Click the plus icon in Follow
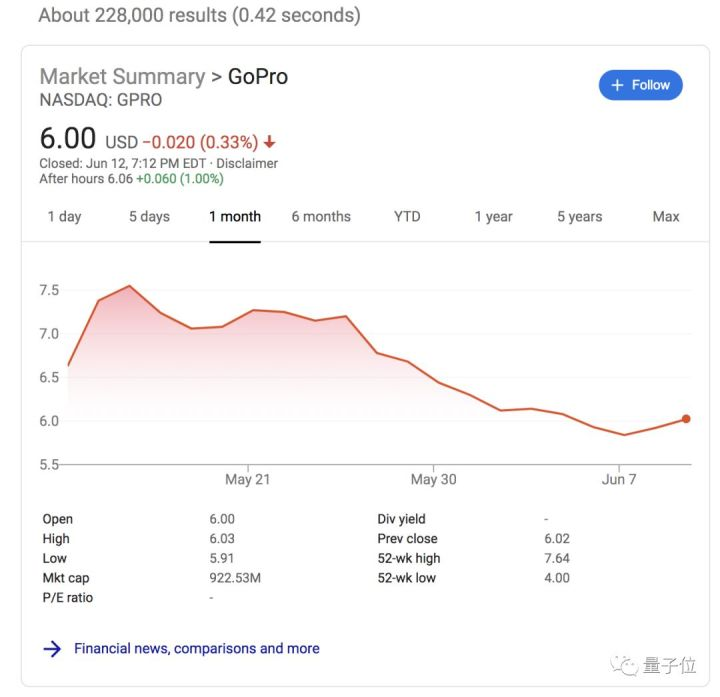The width and height of the screenshot is (720, 697). coord(617,85)
